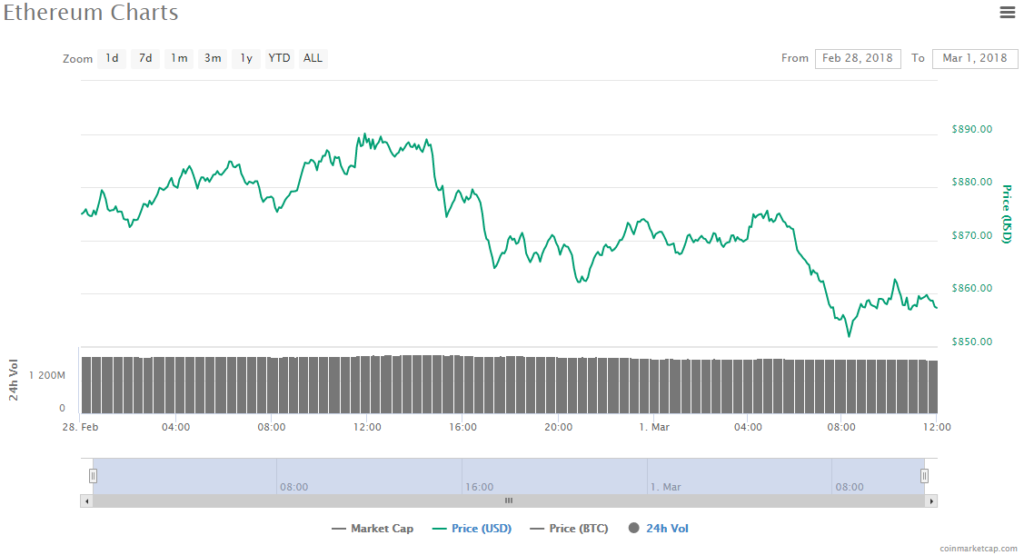Click the navigator scrollbar center grip
This screenshot has height=555, width=1024.
508,501
